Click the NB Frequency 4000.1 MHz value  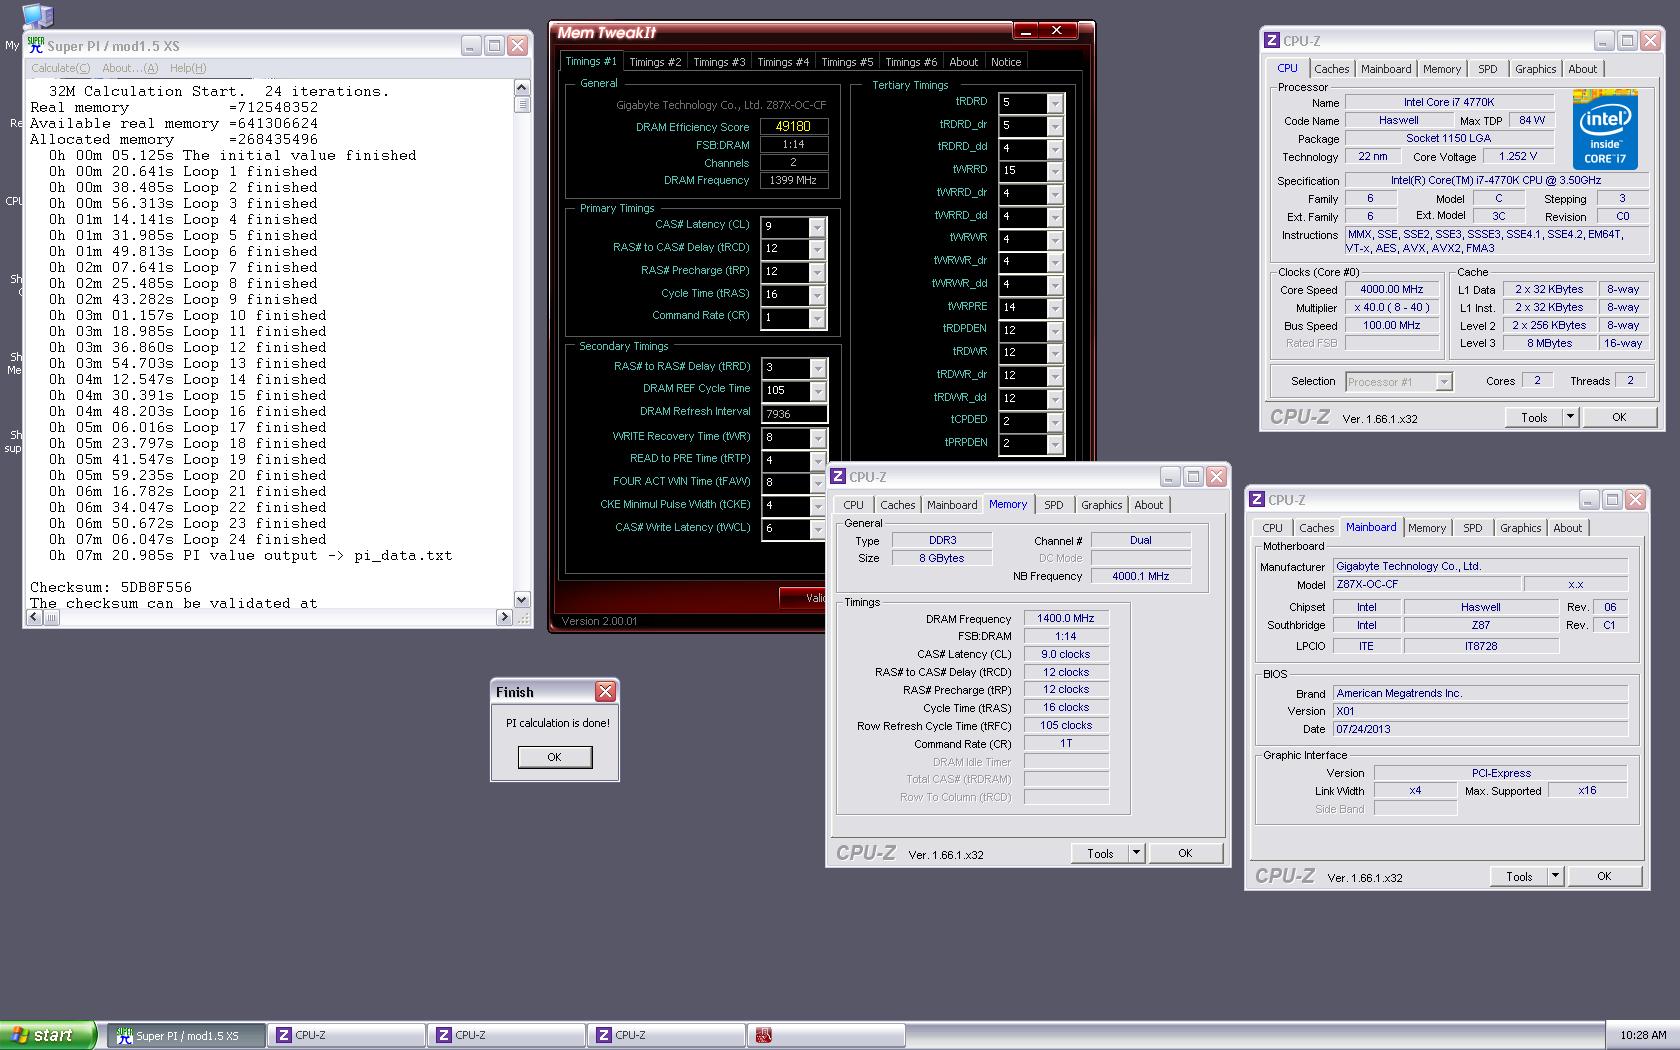tap(1140, 576)
